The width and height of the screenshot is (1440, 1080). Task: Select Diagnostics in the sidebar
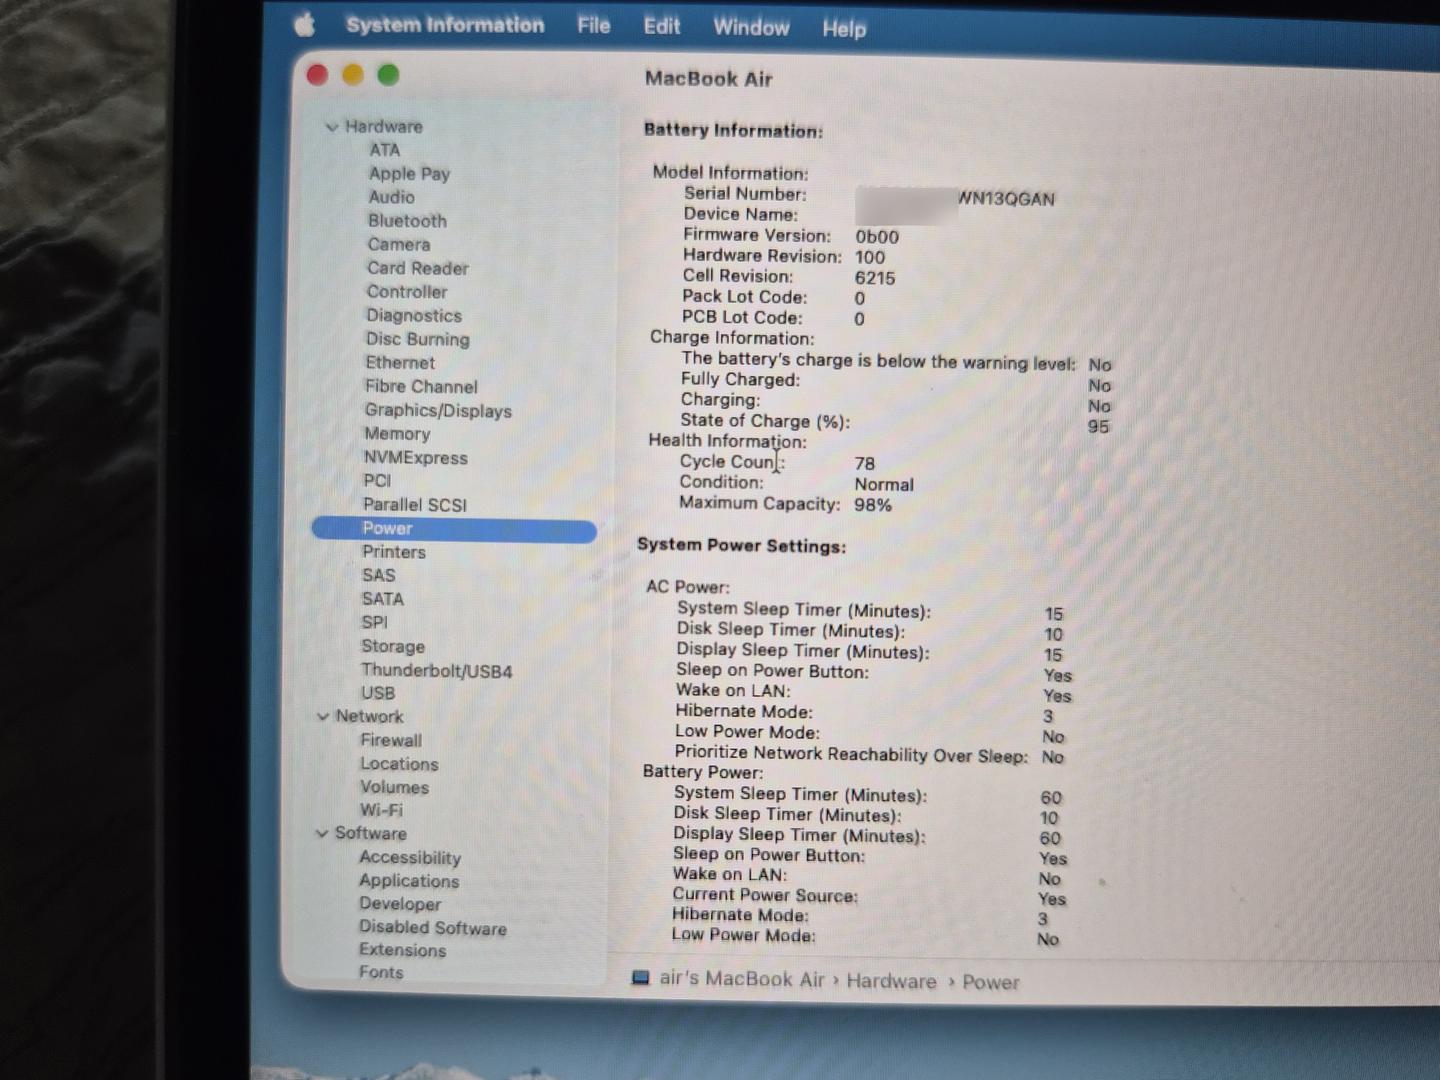pyautogui.click(x=413, y=316)
